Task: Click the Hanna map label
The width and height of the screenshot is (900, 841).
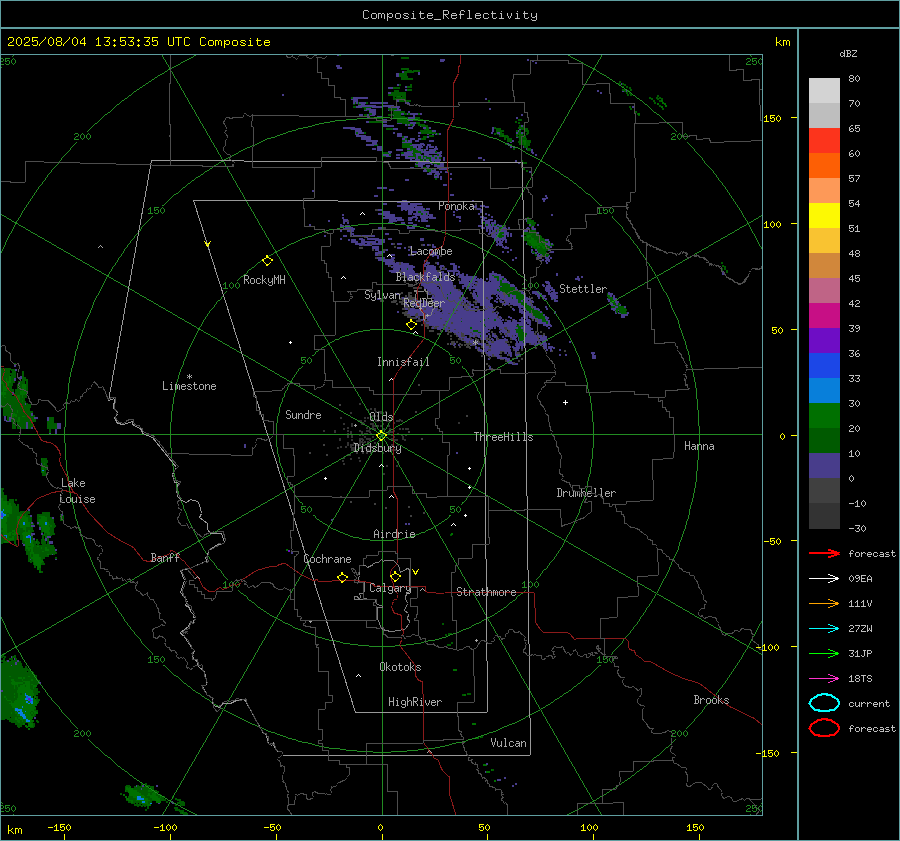Action: coord(699,446)
